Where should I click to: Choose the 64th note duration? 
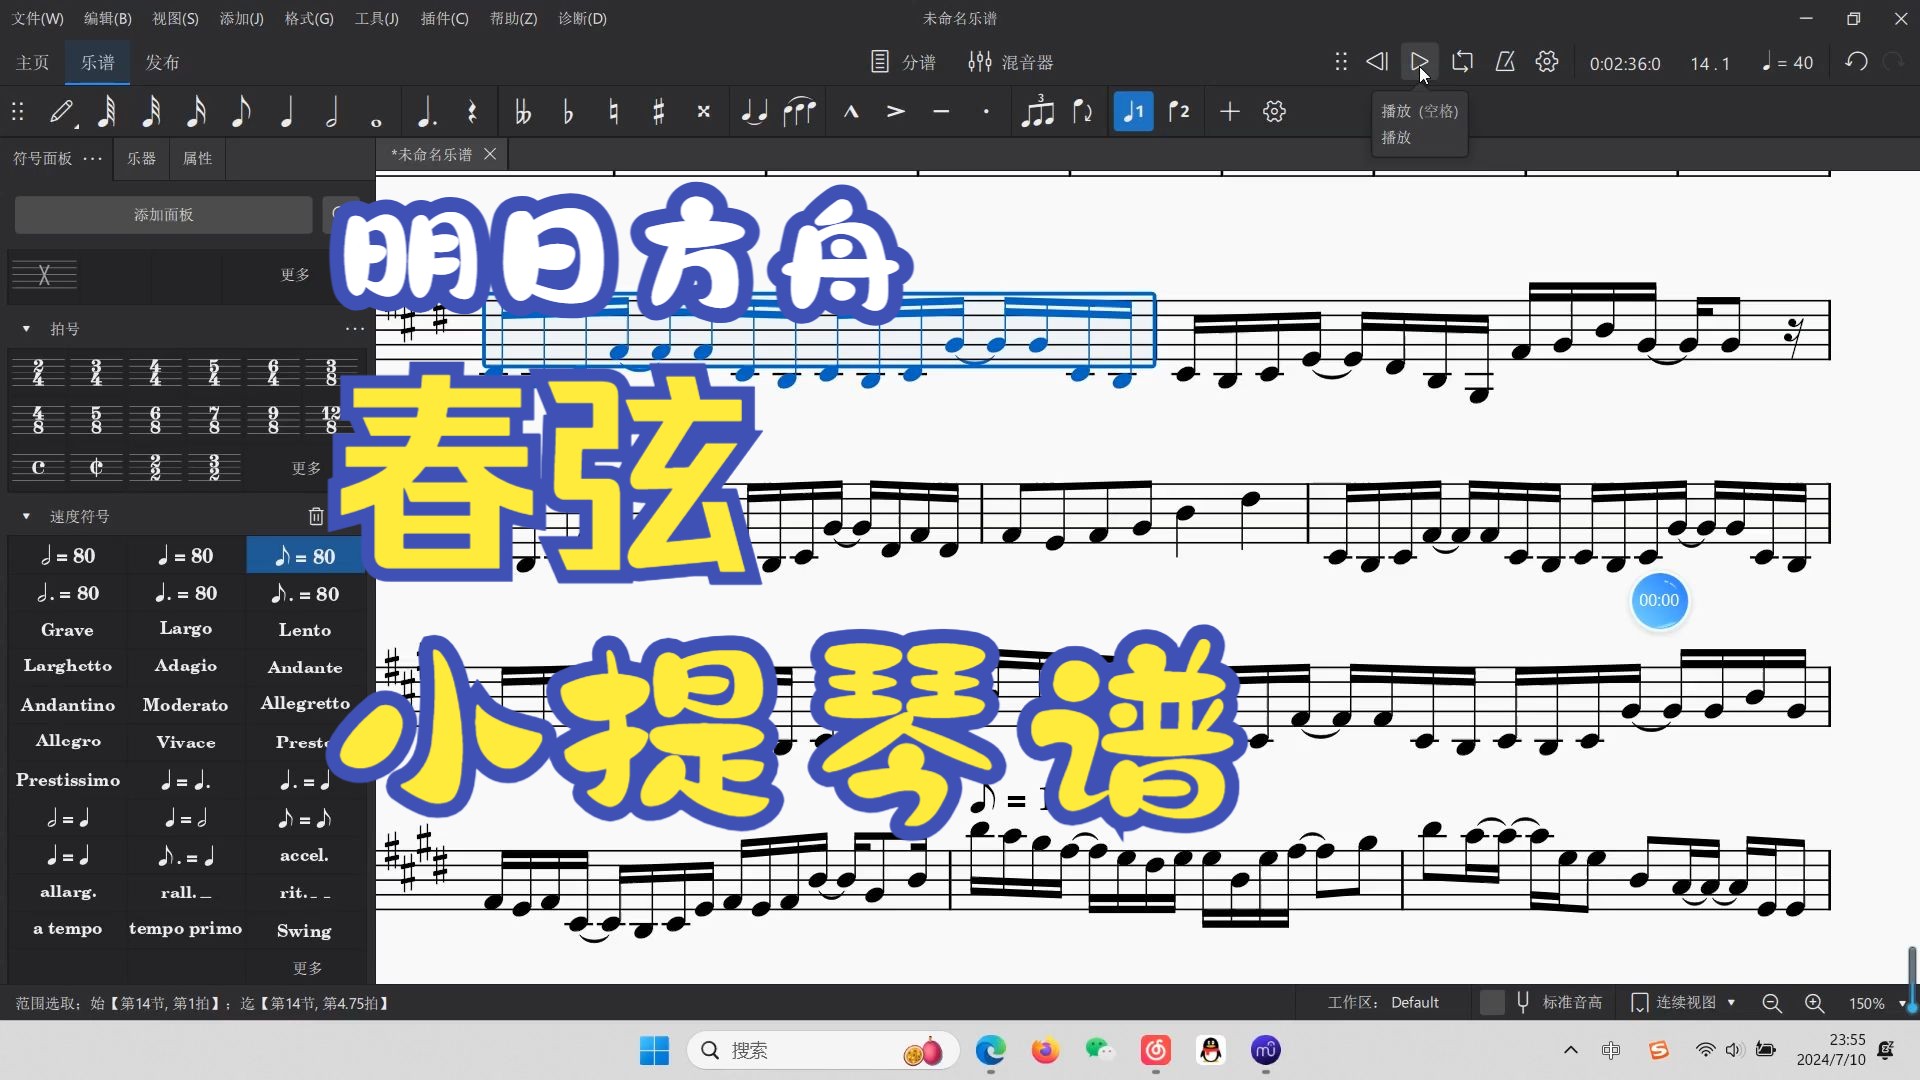coord(107,112)
